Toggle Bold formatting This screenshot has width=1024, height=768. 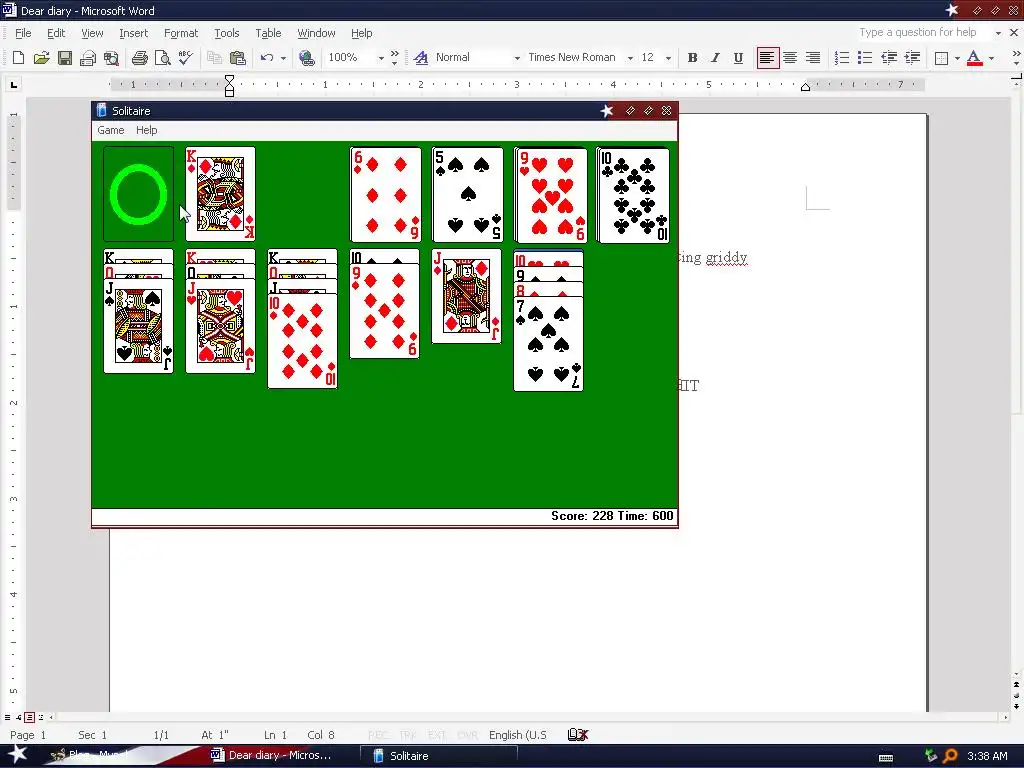click(x=692, y=57)
